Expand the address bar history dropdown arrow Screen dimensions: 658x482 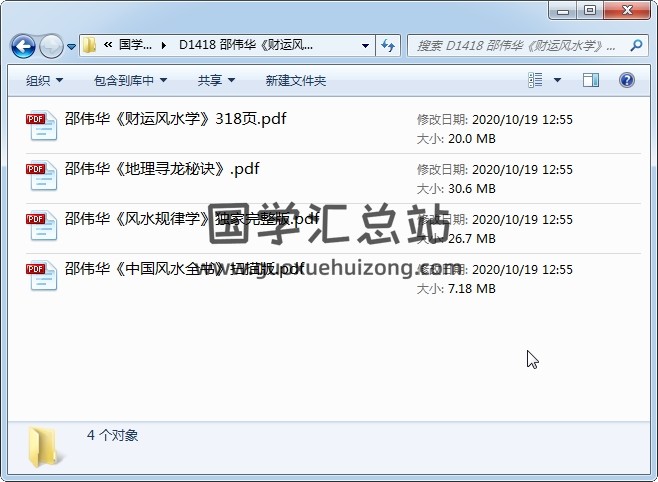tap(366, 45)
